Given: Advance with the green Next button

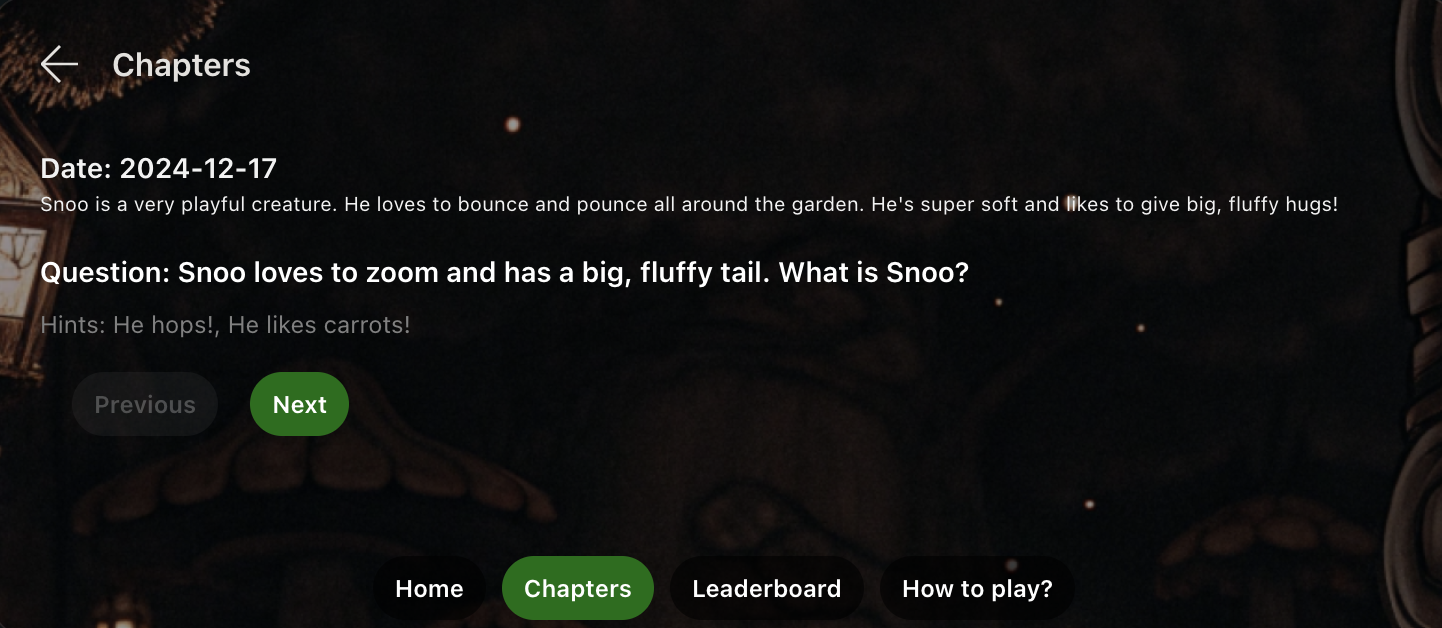Looking at the screenshot, I should click(x=299, y=404).
